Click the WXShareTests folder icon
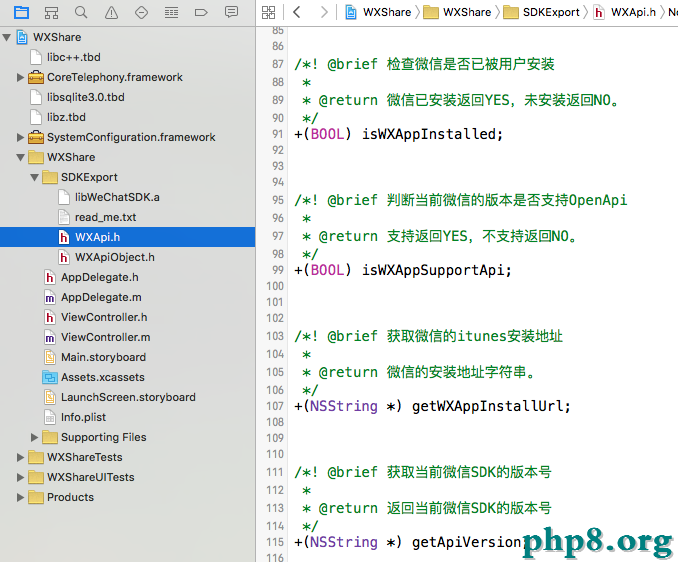The width and height of the screenshot is (678, 562). click(x=36, y=457)
